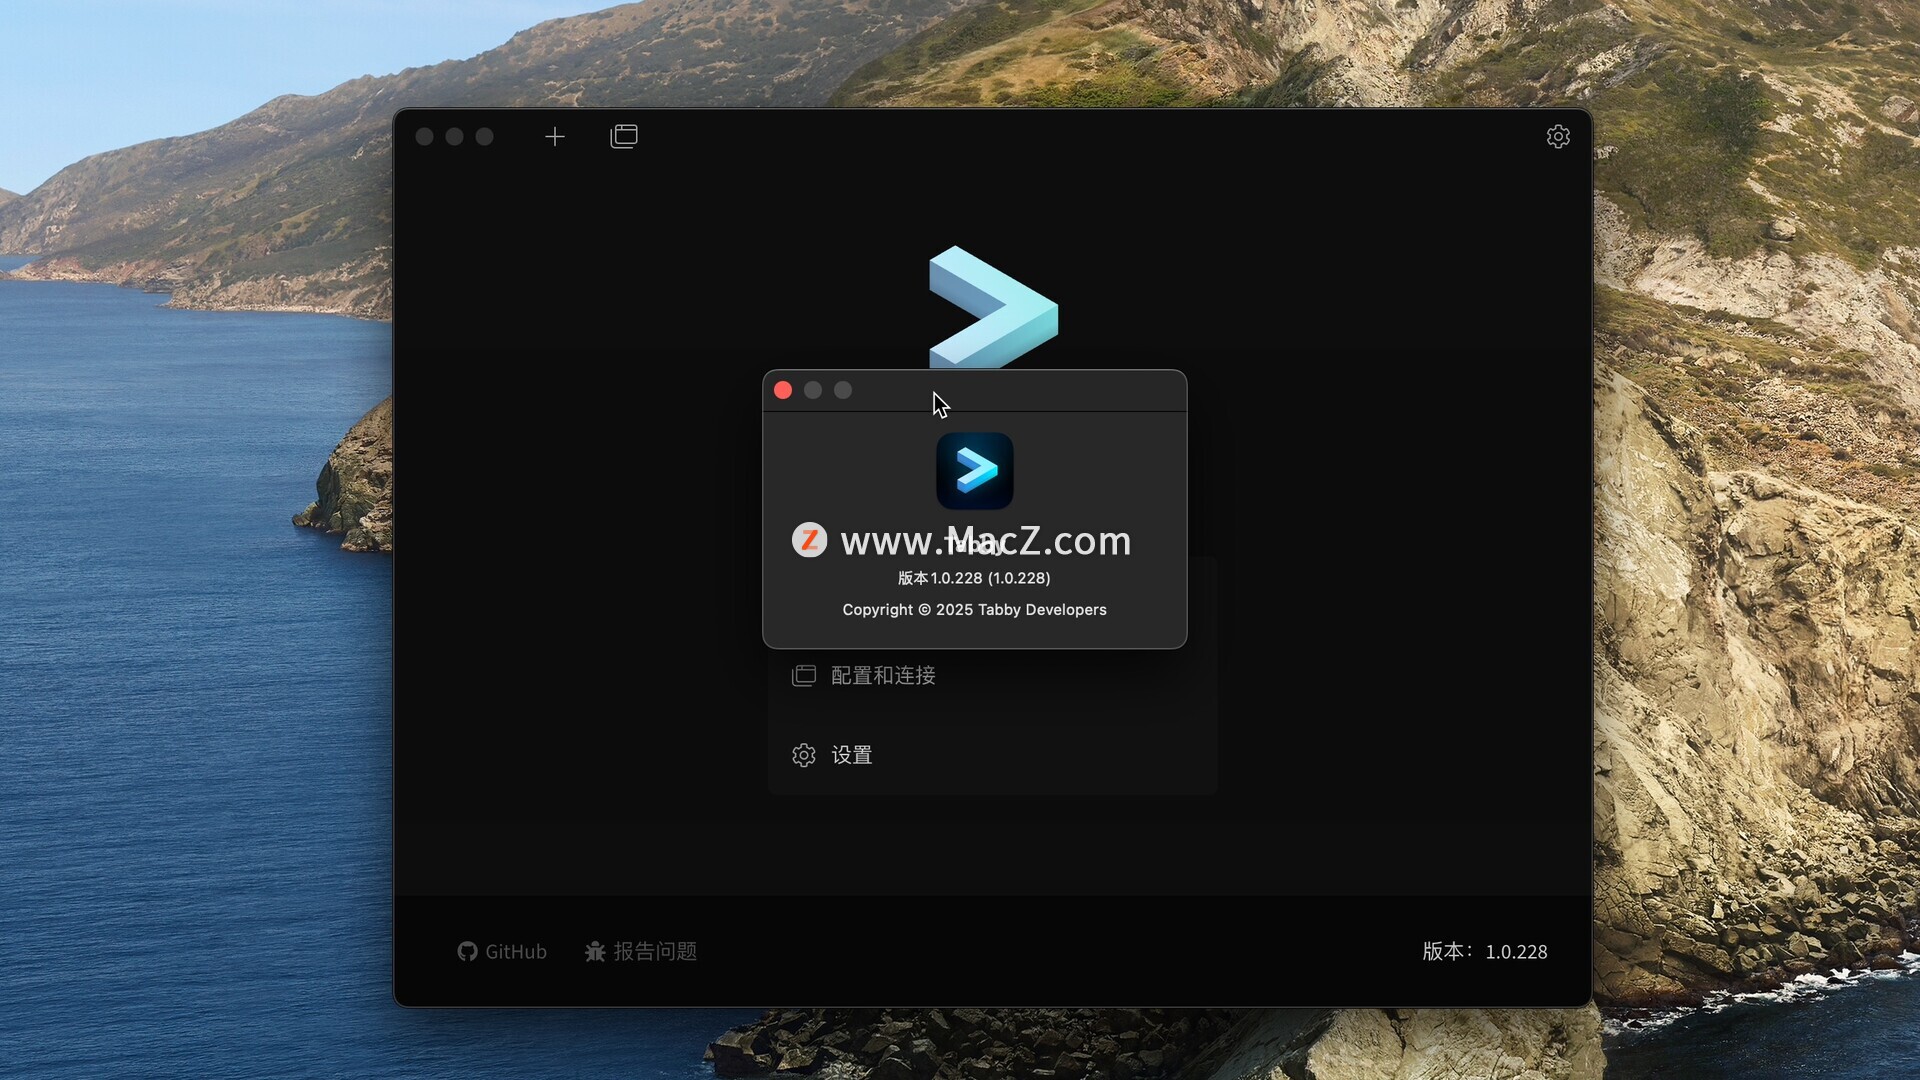Close the About dialog with the red button

click(783, 390)
